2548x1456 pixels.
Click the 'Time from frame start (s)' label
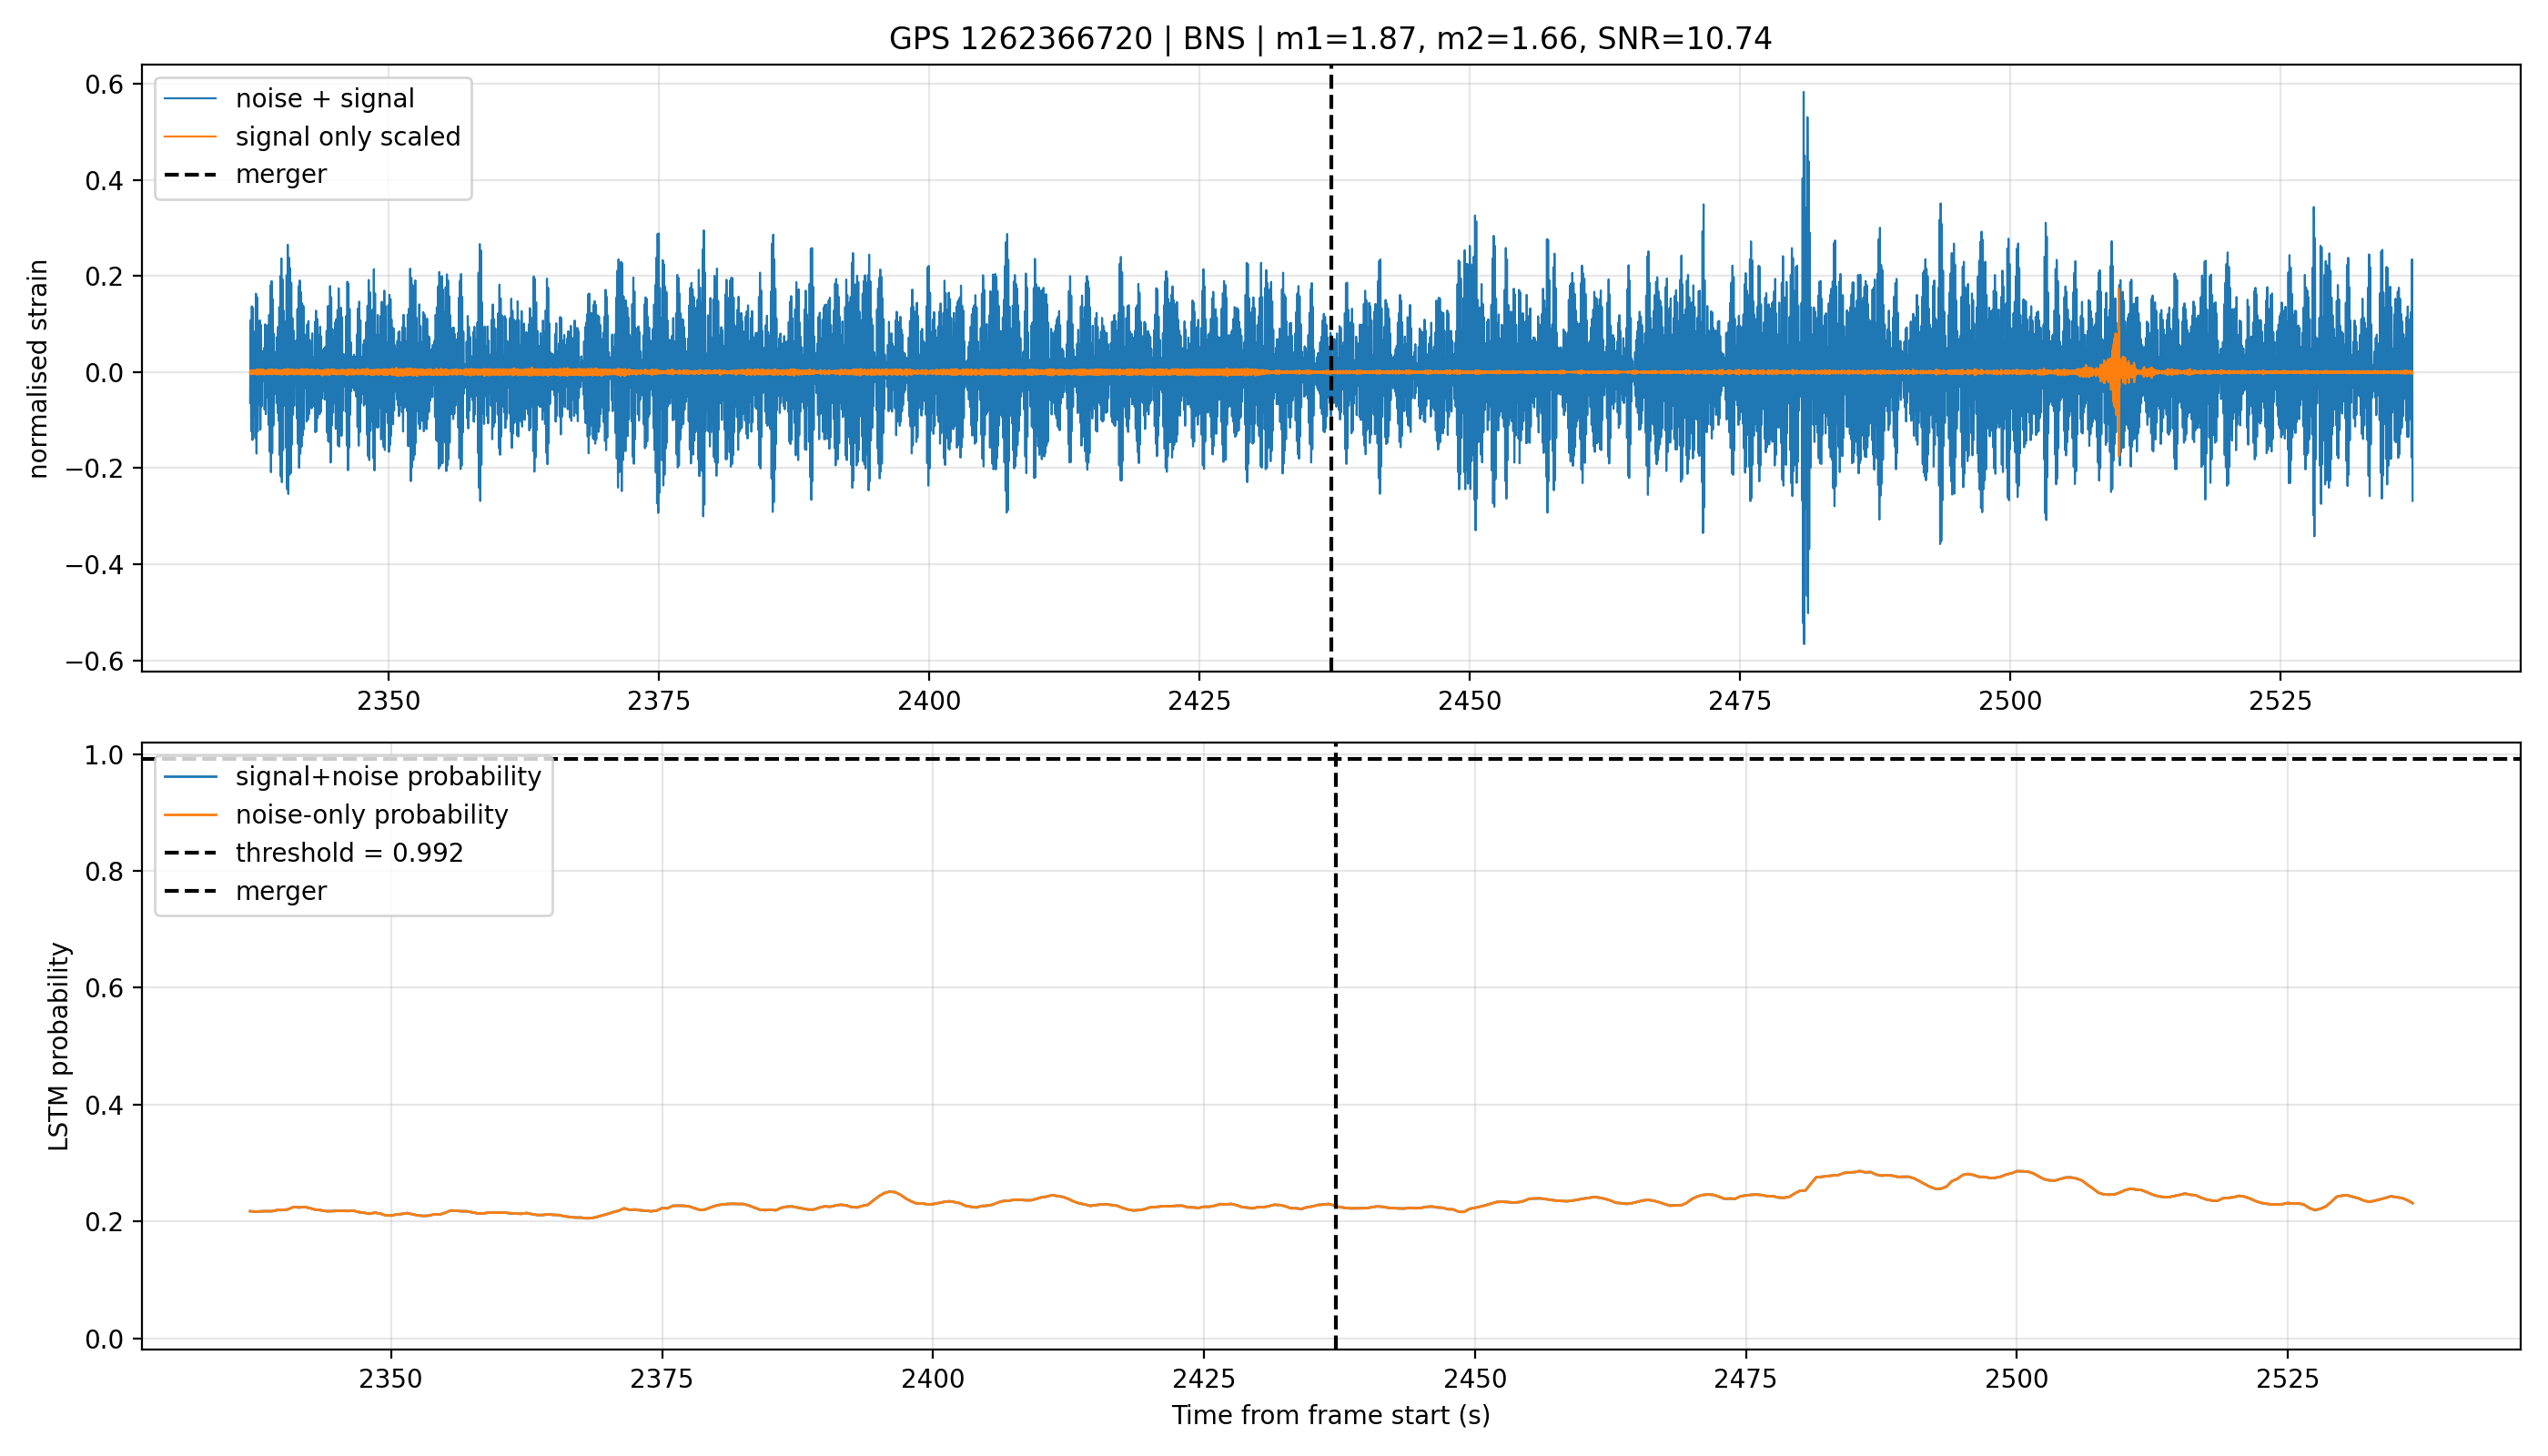1331,1416
